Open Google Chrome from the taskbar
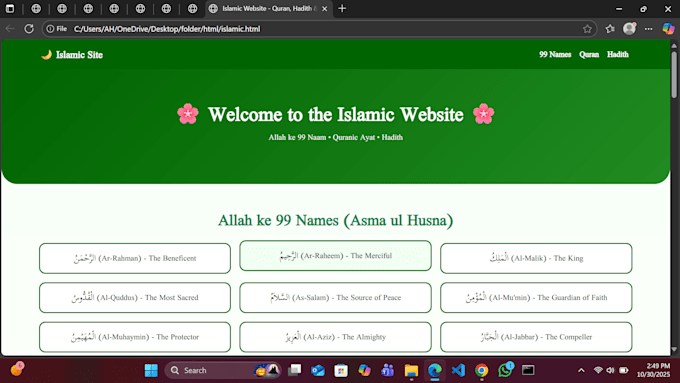The height and width of the screenshot is (383, 680). pyautogui.click(x=481, y=370)
